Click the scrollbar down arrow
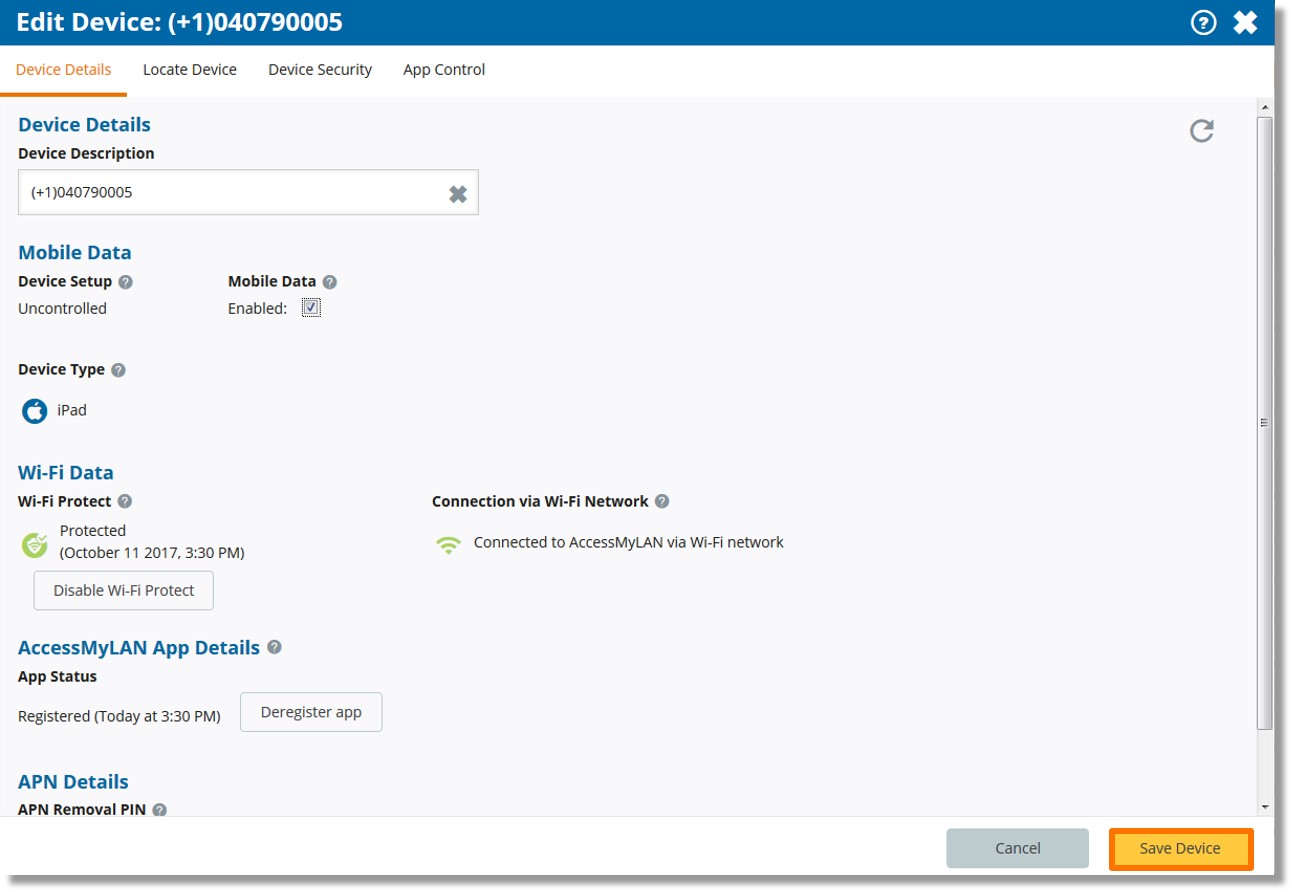This screenshot has width=1293, height=893. 1264,806
